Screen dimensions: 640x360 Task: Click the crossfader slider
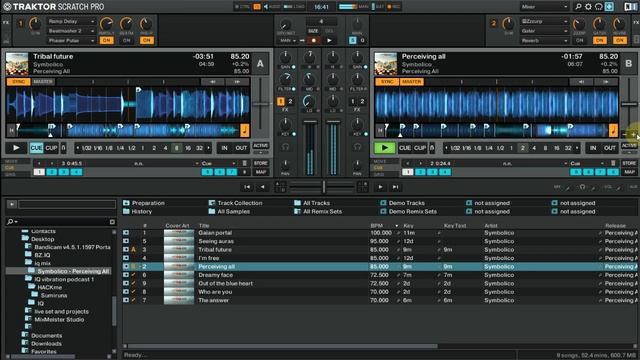(x=324, y=187)
